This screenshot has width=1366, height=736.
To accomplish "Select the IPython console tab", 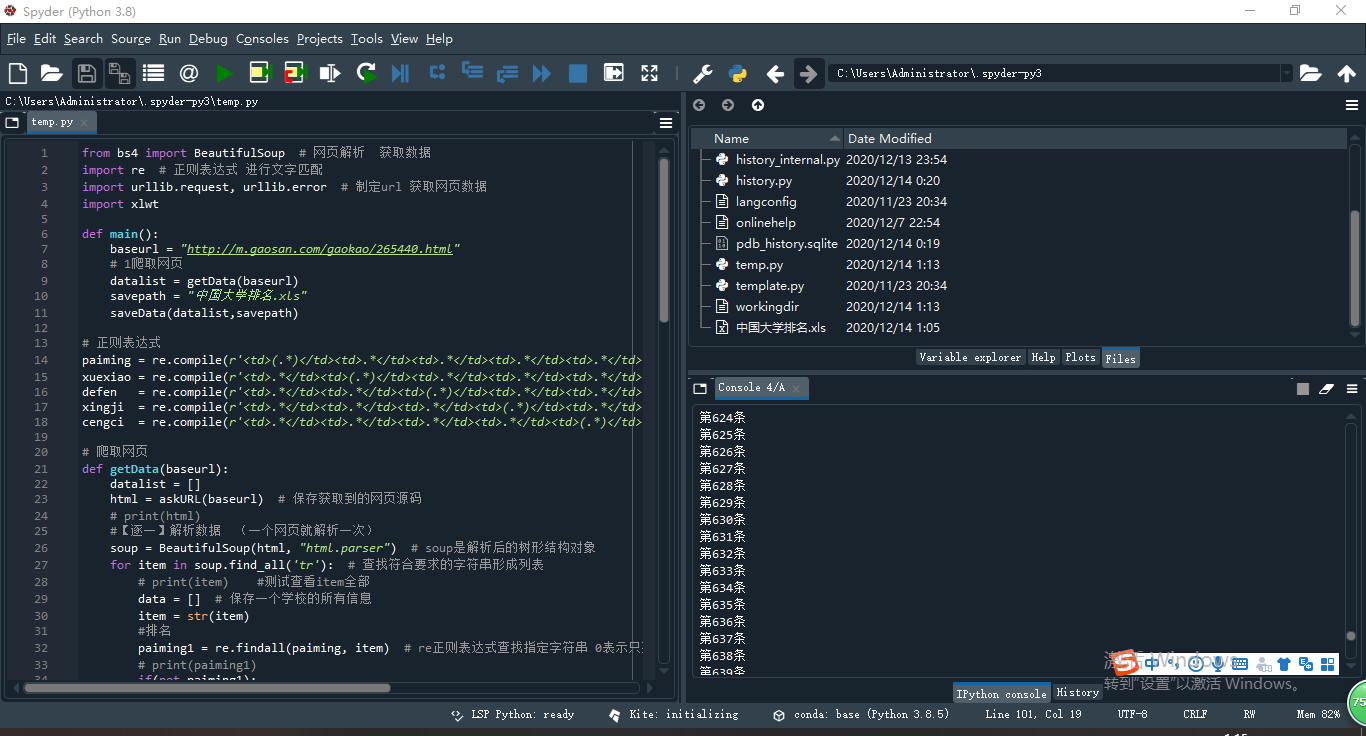I will (x=1001, y=693).
